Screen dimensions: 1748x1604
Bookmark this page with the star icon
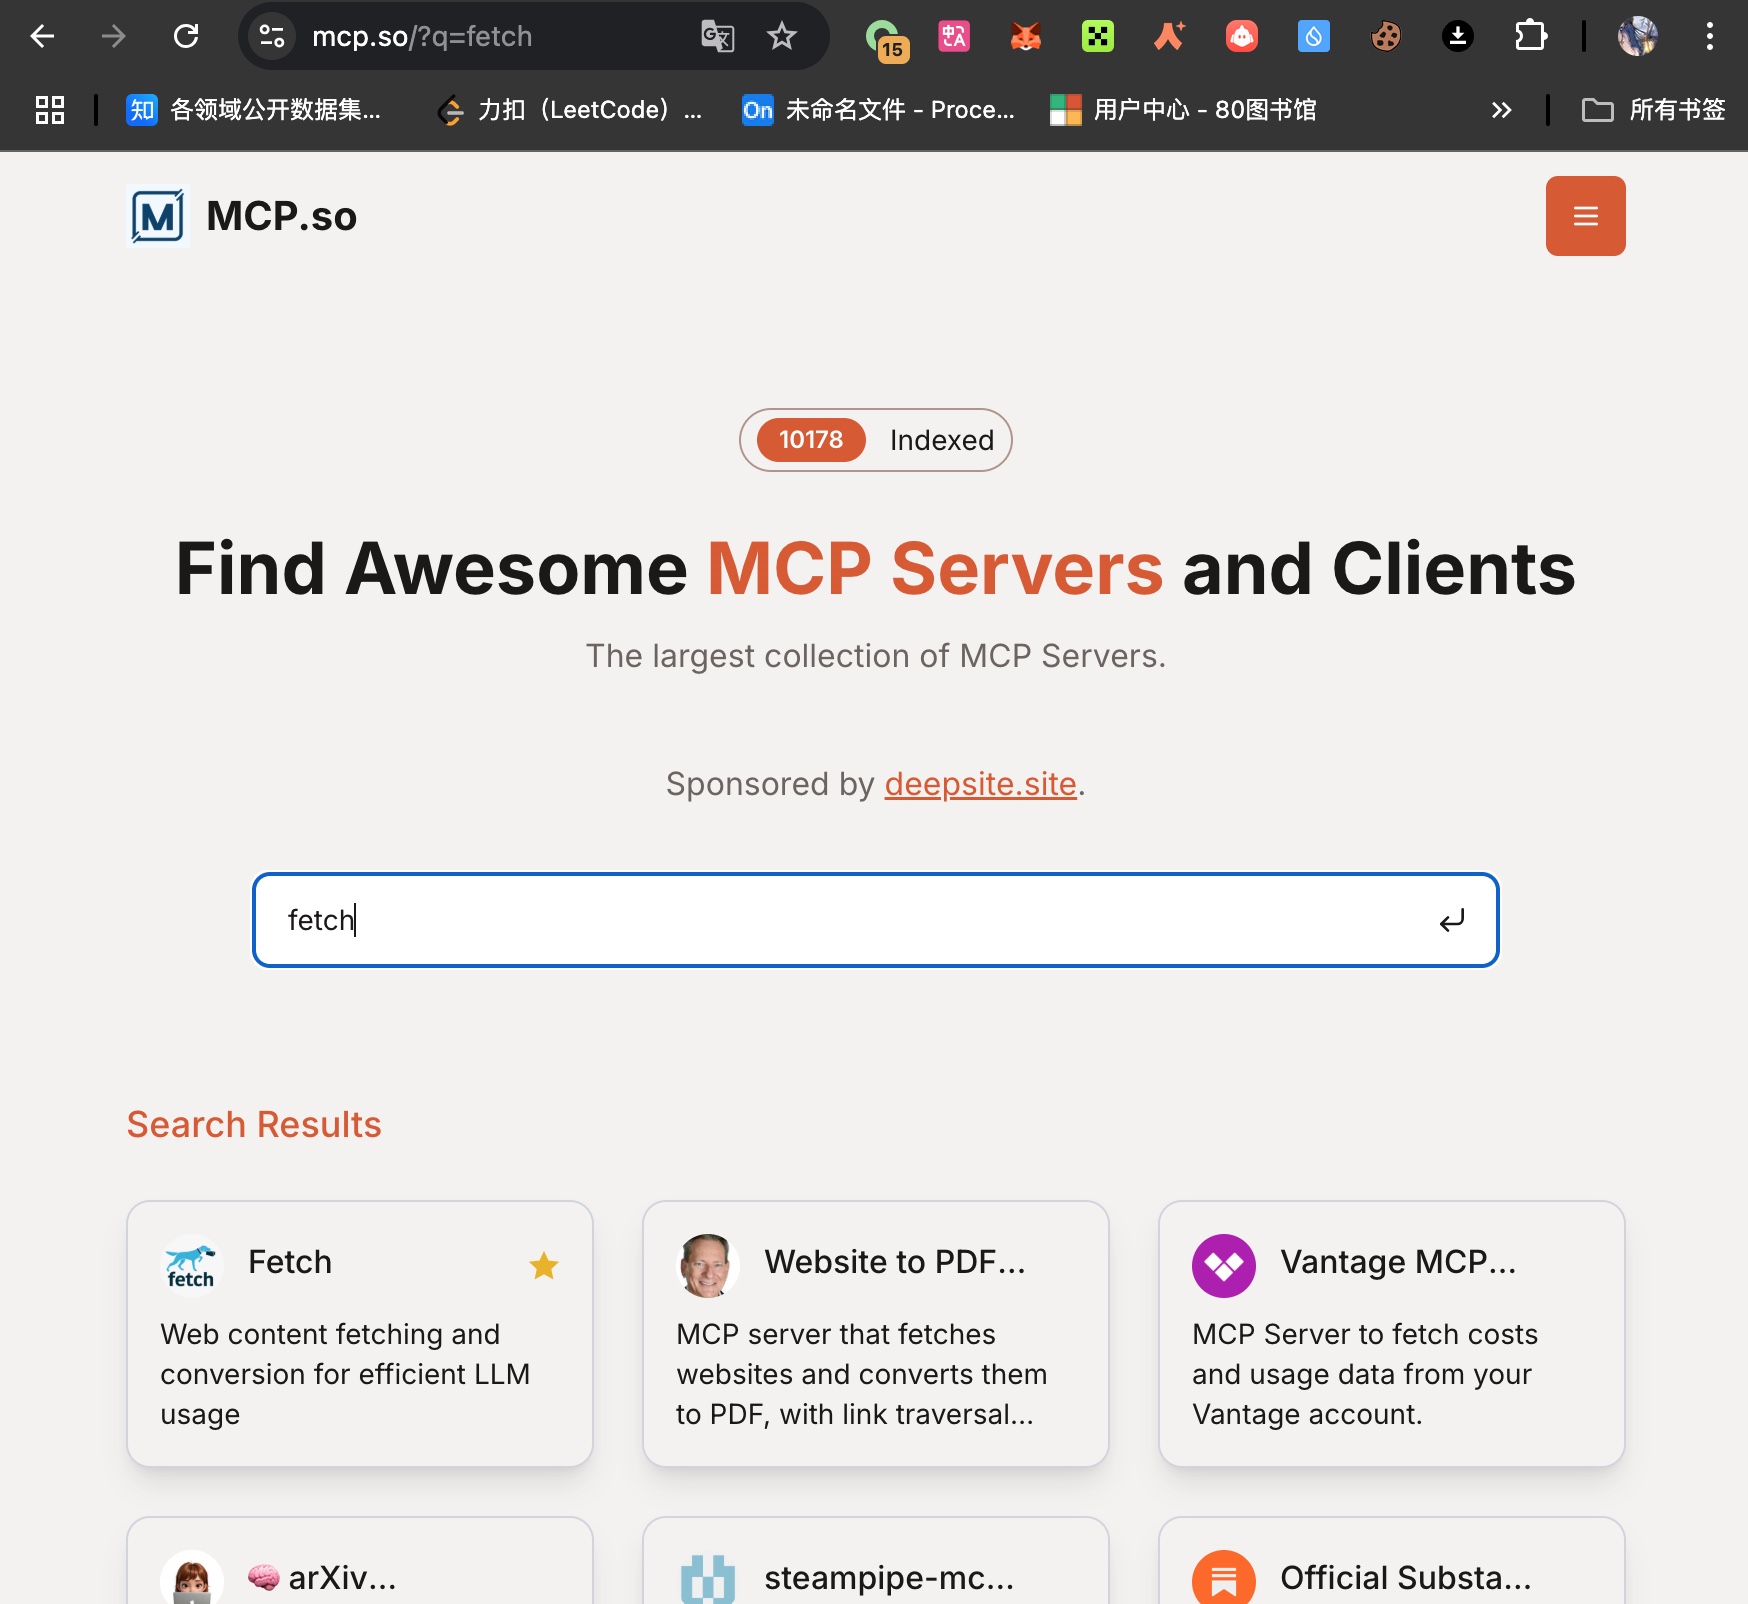781,37
